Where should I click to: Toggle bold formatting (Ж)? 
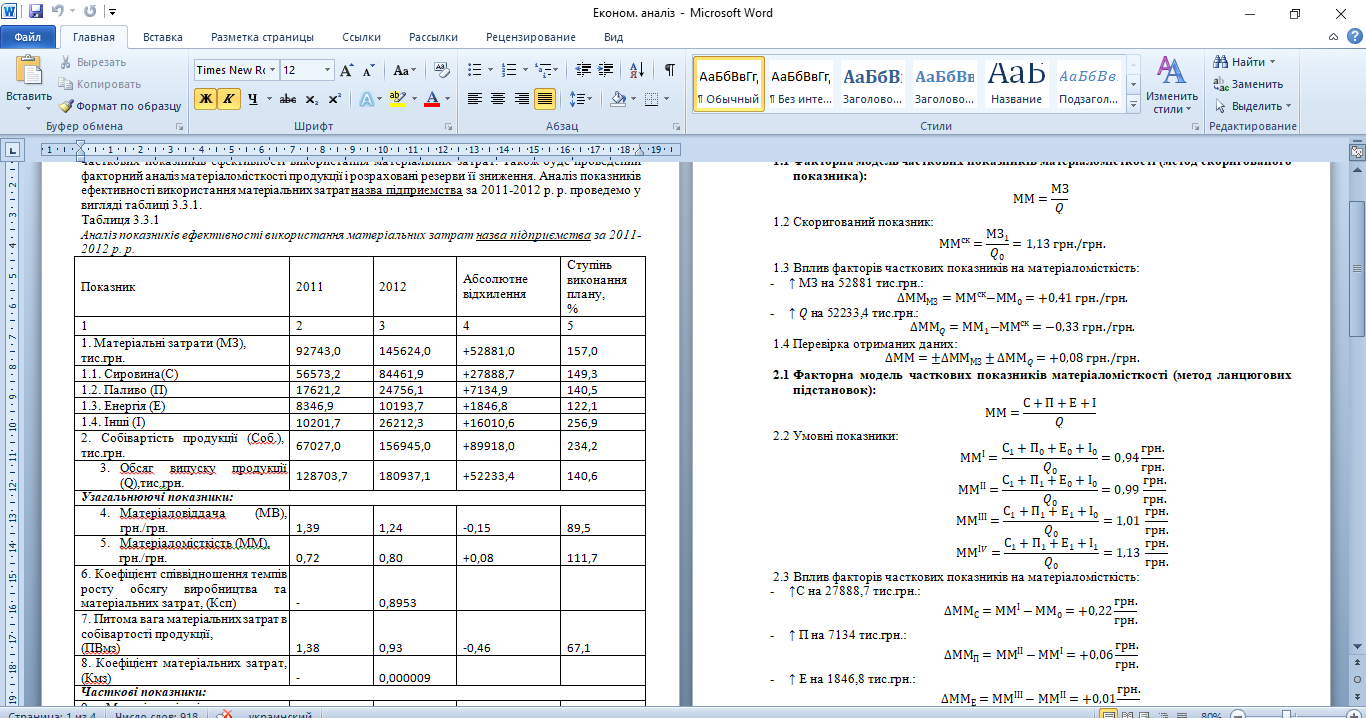point(205,99)
